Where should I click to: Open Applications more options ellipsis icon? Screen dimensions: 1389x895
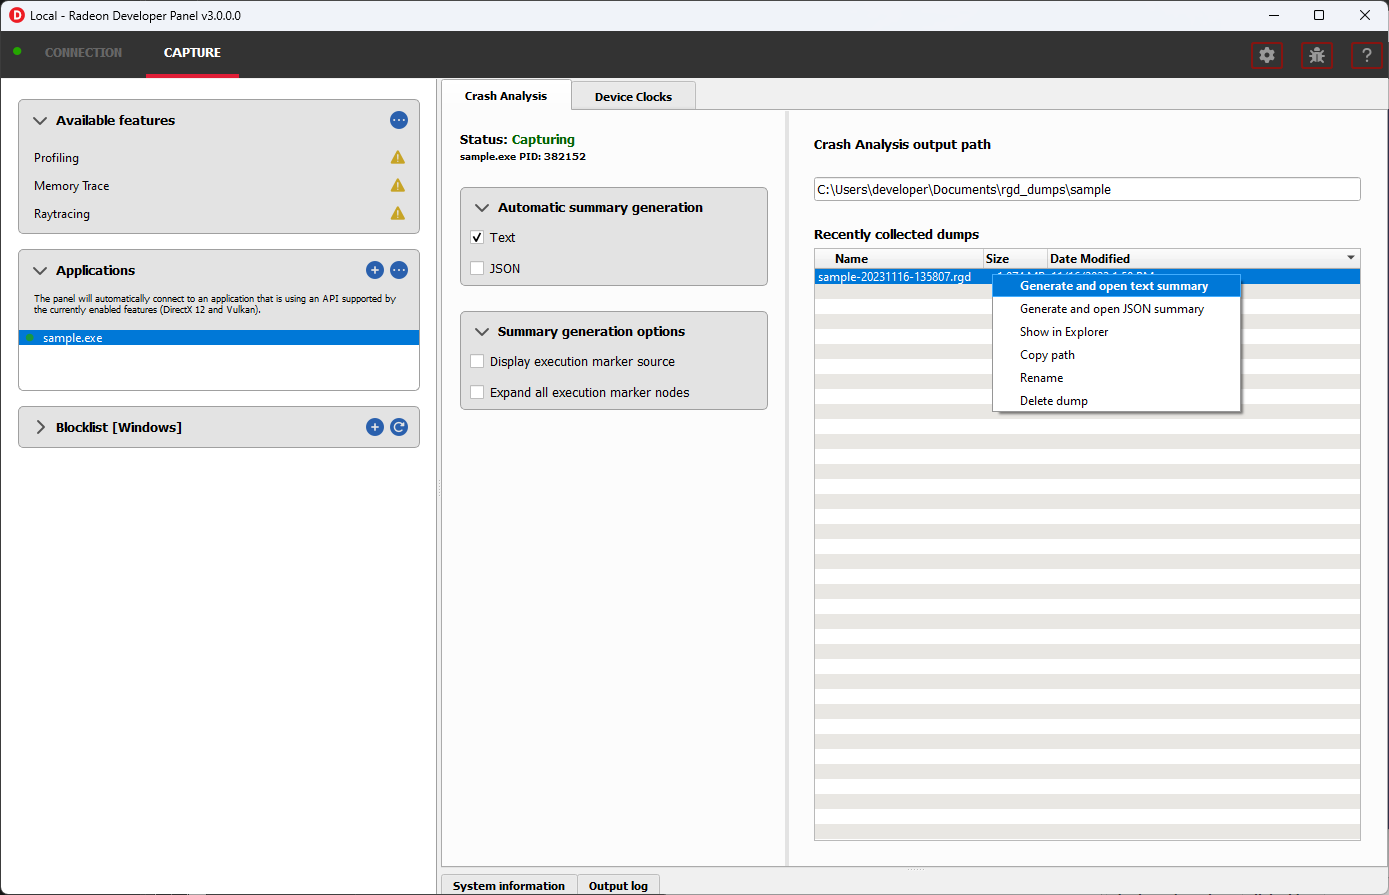(x=399, y=270)
